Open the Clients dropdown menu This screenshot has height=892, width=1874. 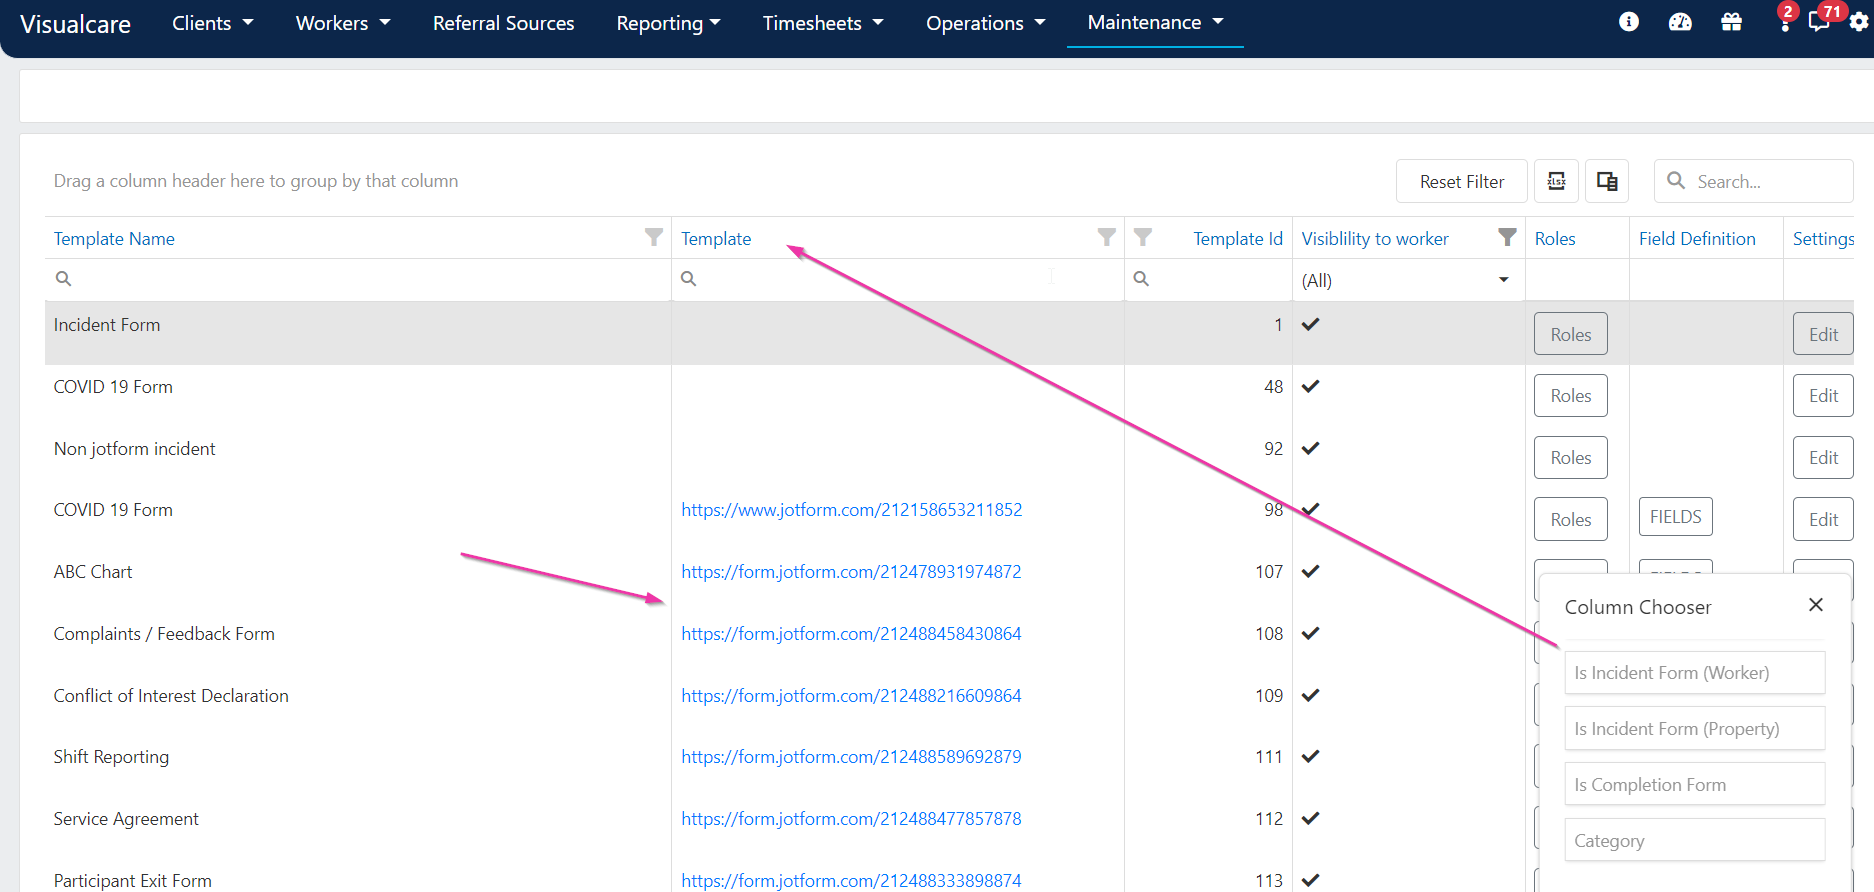tap(212, 23)
